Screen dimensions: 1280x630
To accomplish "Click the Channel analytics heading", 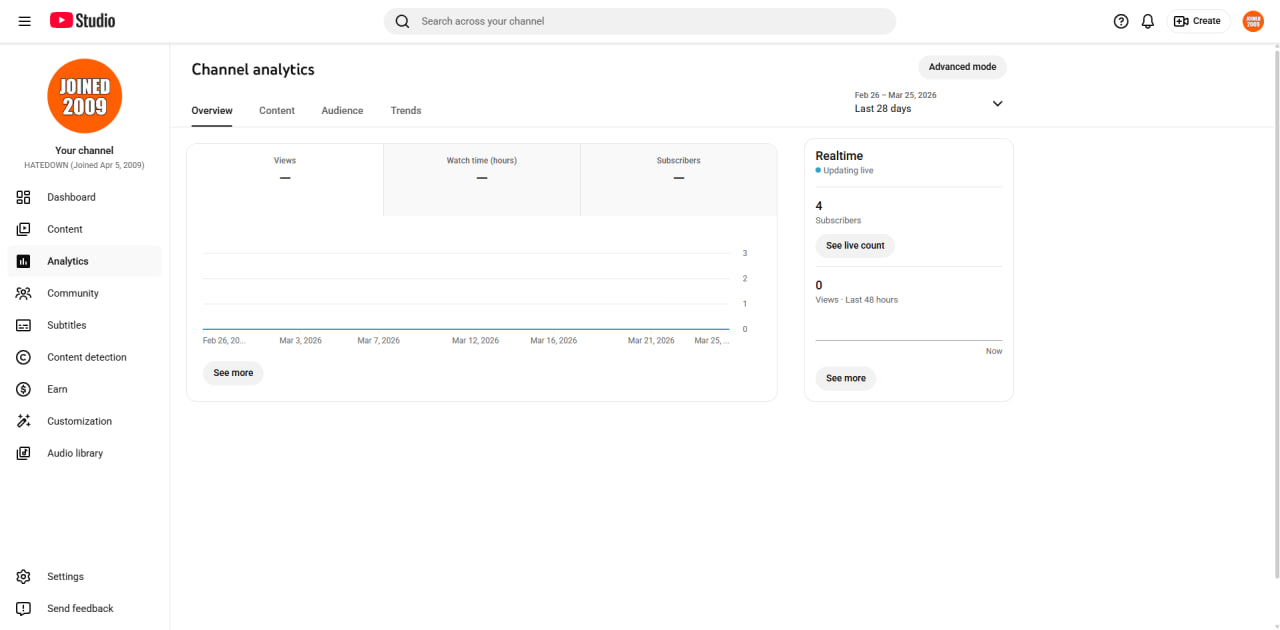I will [253, 70].
